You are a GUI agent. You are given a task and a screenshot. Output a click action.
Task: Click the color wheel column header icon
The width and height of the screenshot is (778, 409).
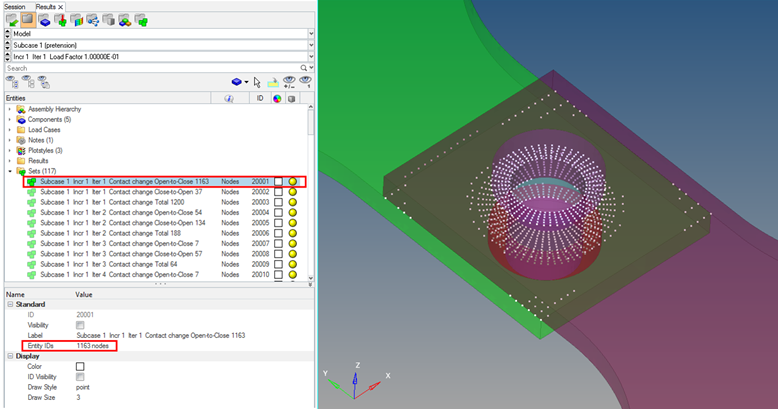[x=277, y=98]
